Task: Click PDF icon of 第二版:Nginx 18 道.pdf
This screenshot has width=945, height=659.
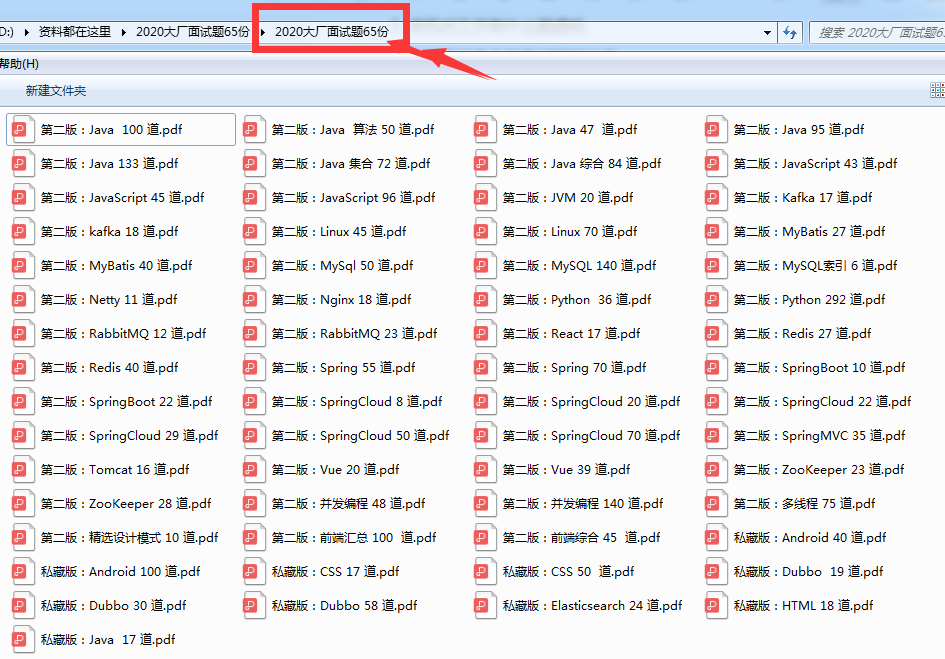Action: [x=253, y=300]
